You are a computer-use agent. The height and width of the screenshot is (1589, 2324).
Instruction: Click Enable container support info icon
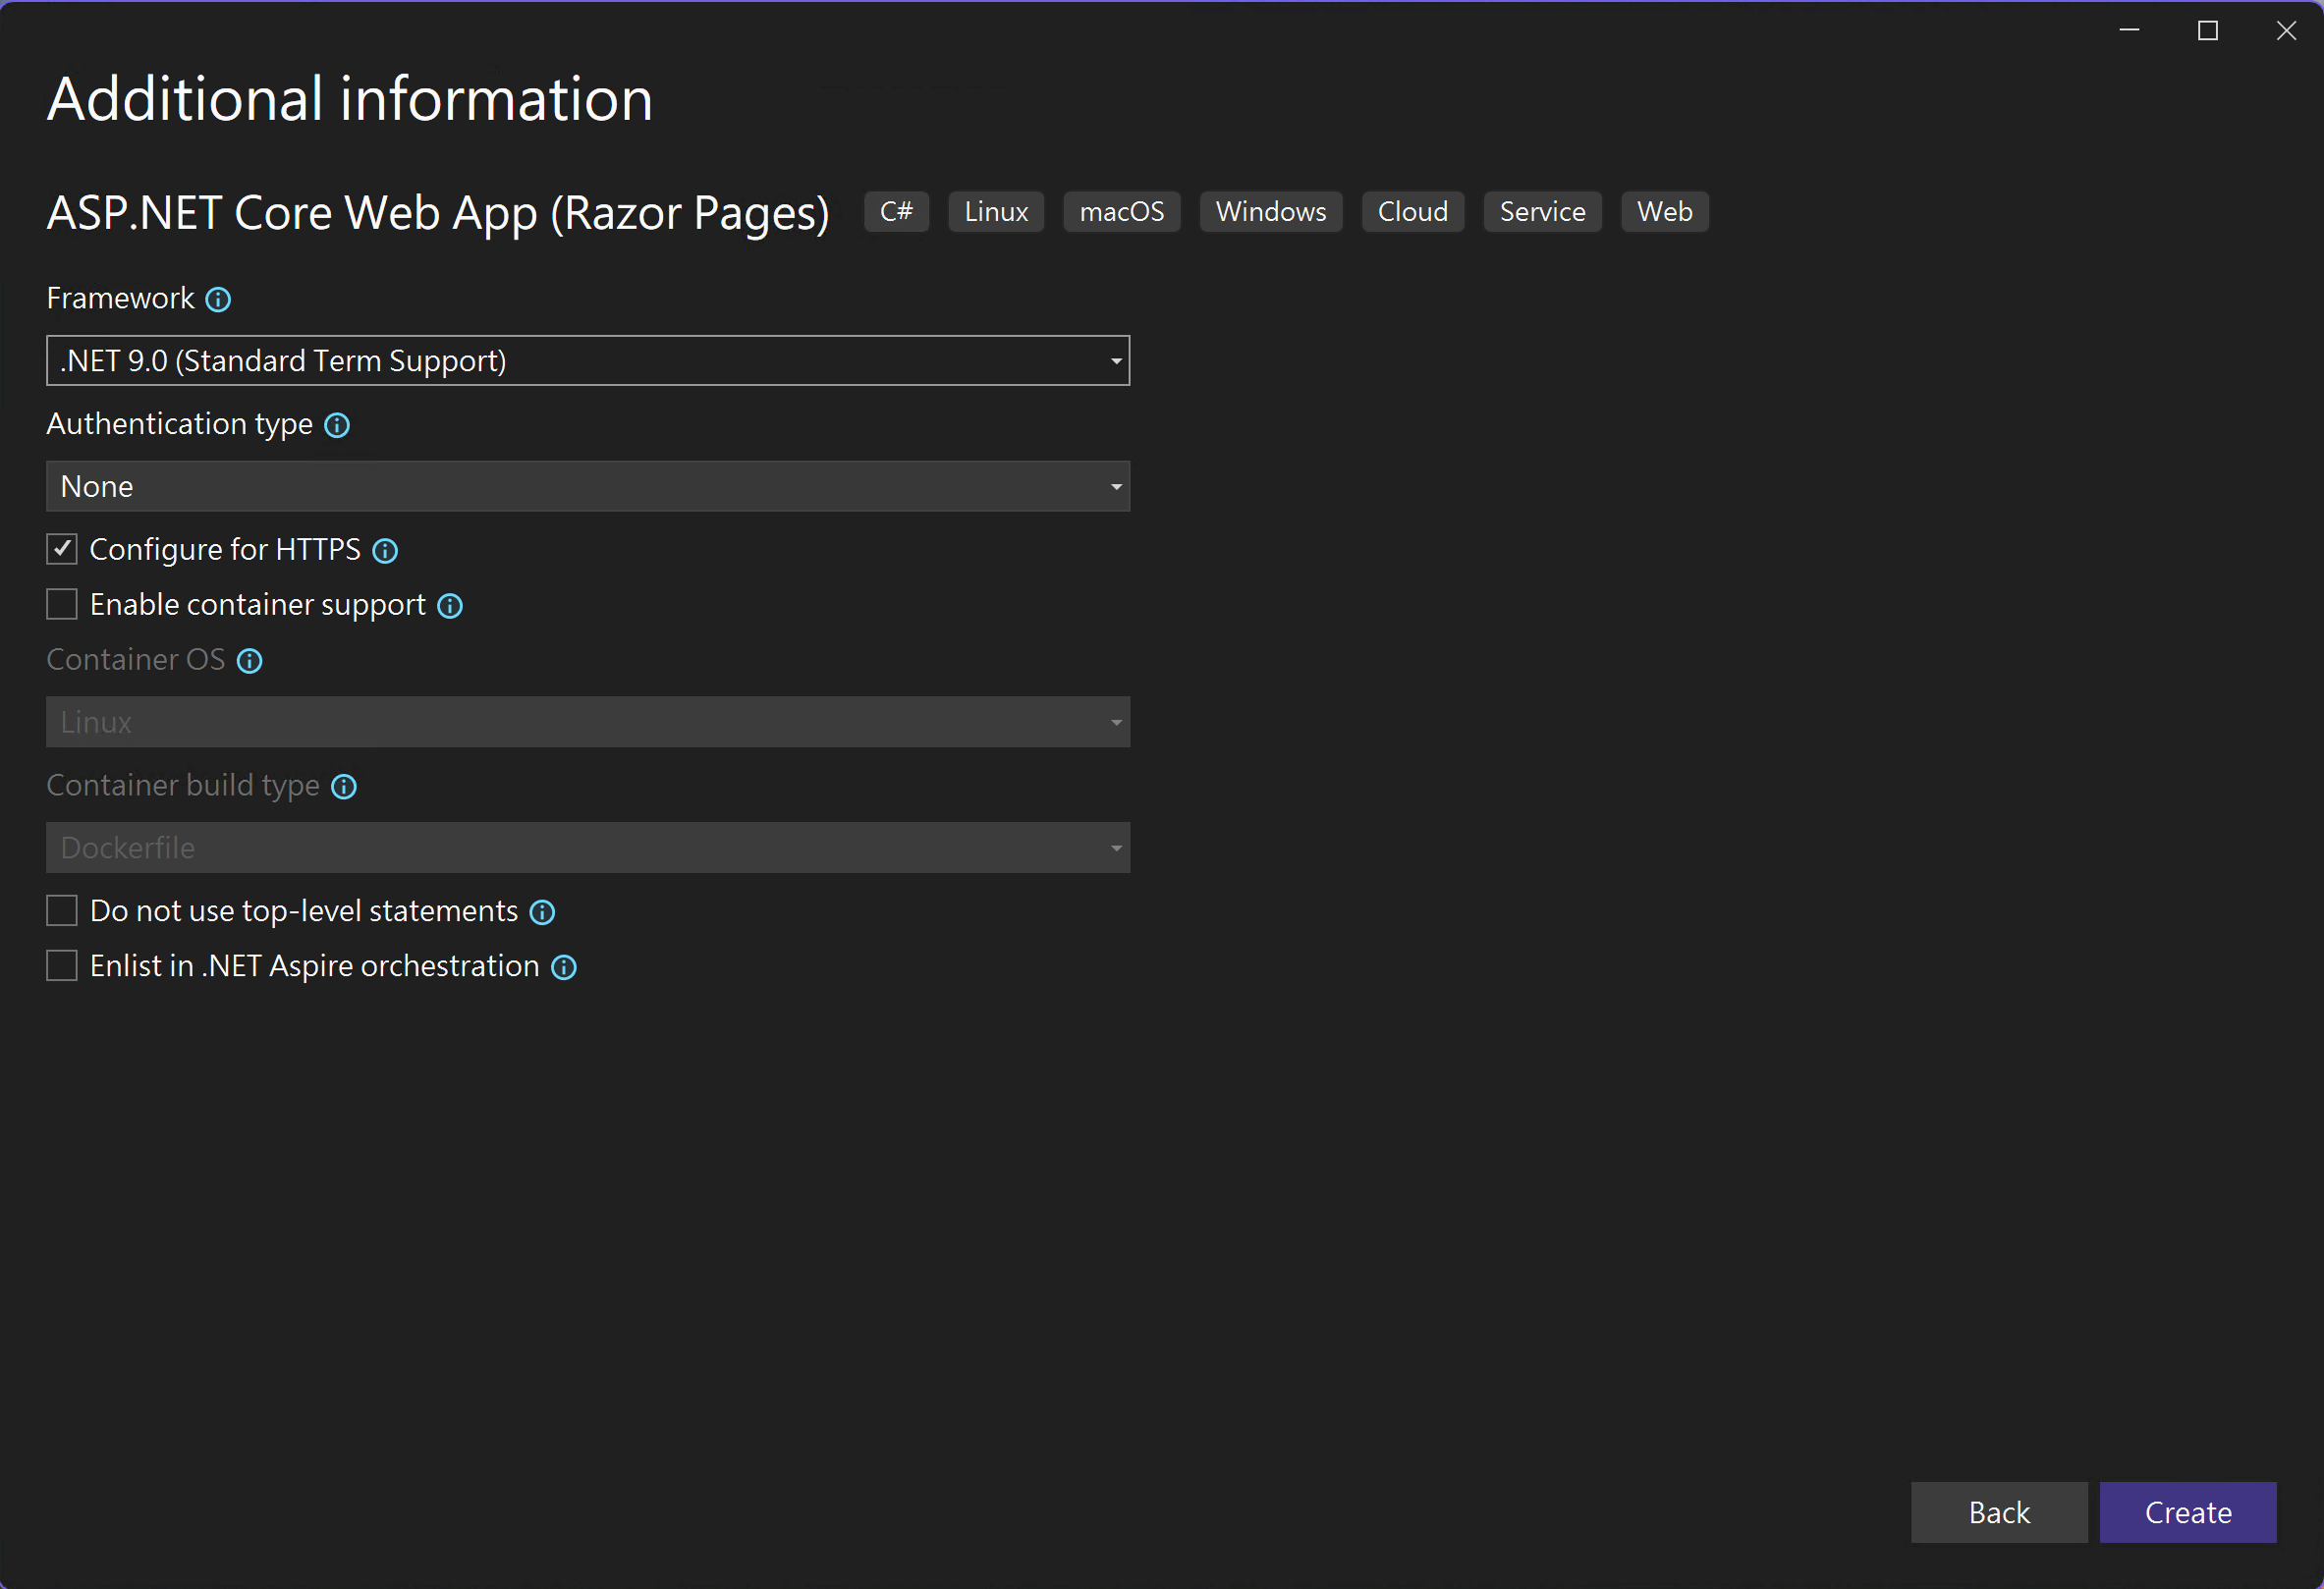coord(450,606)
